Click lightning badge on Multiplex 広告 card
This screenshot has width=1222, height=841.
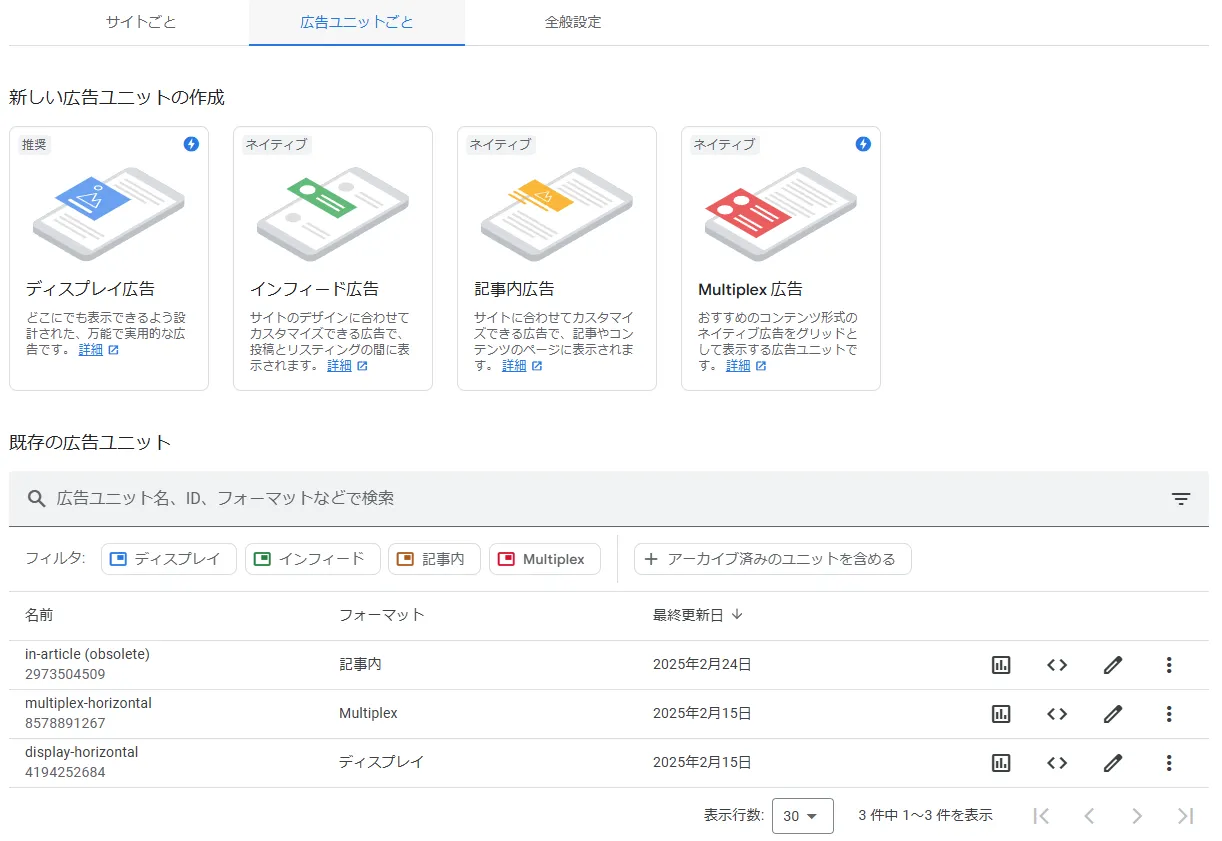point(863,144)
